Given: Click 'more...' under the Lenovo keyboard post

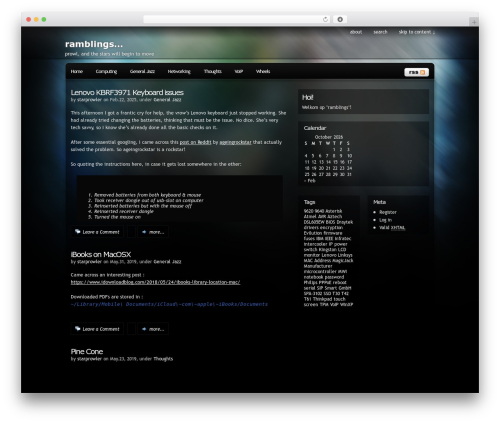Looking at the screenshot, I should pyautogui.click(x=153, y=232).
